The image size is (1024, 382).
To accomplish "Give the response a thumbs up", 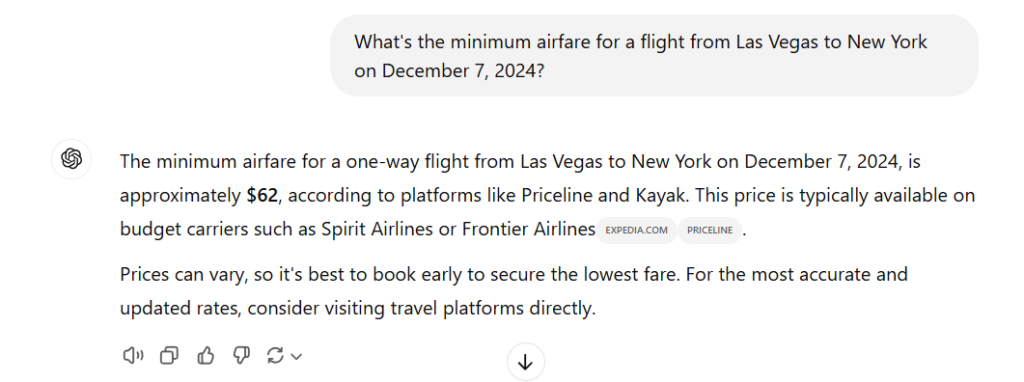I will 206,355.
